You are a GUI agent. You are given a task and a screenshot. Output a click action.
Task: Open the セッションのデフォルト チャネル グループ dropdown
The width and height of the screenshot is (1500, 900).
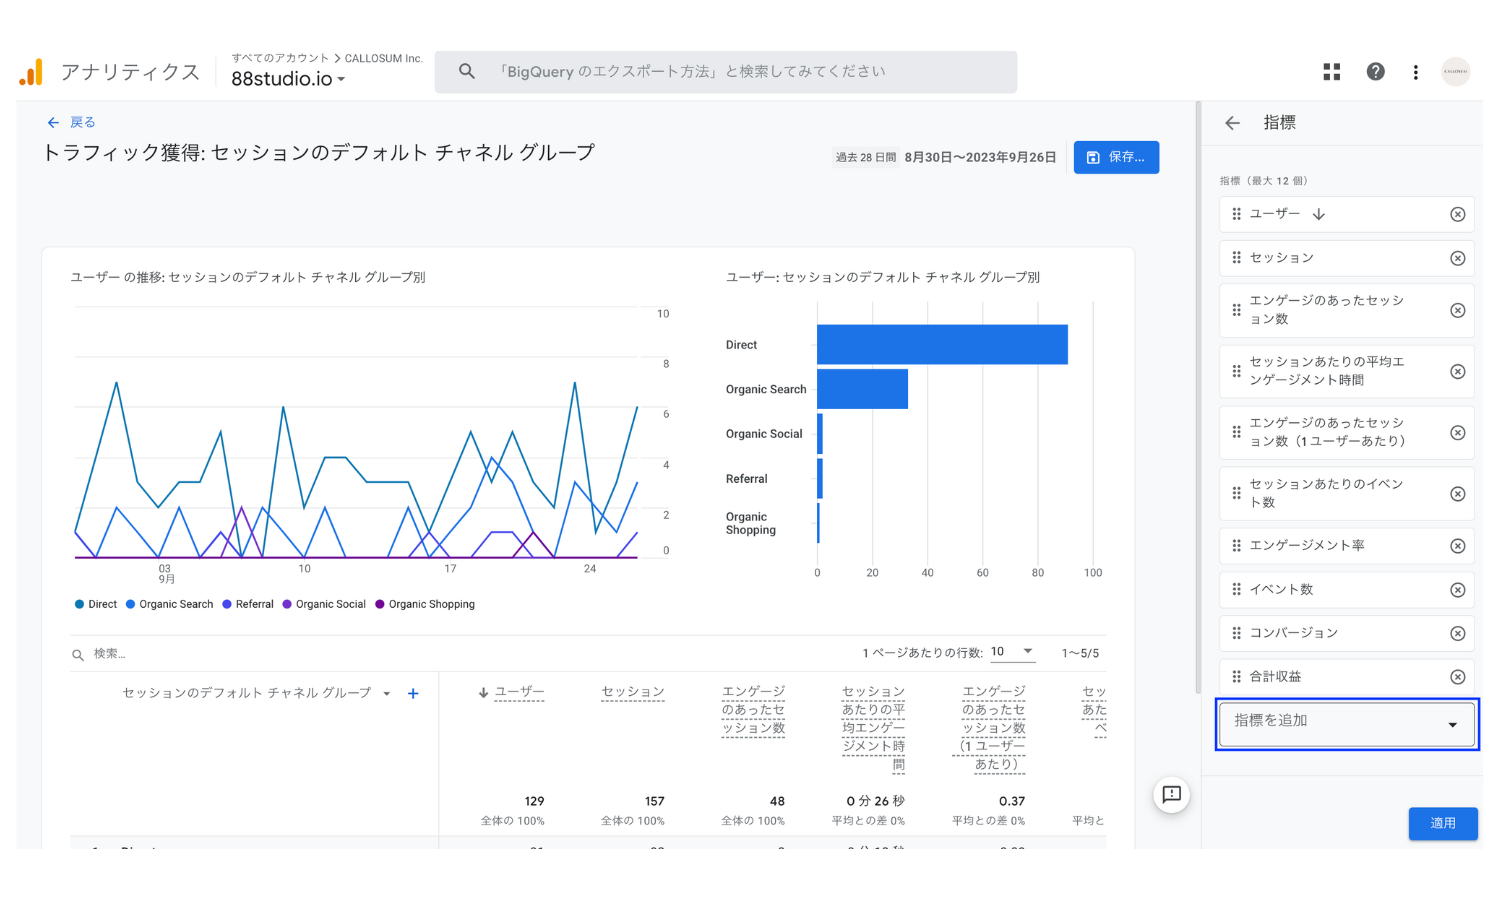(x=388, y=693)
